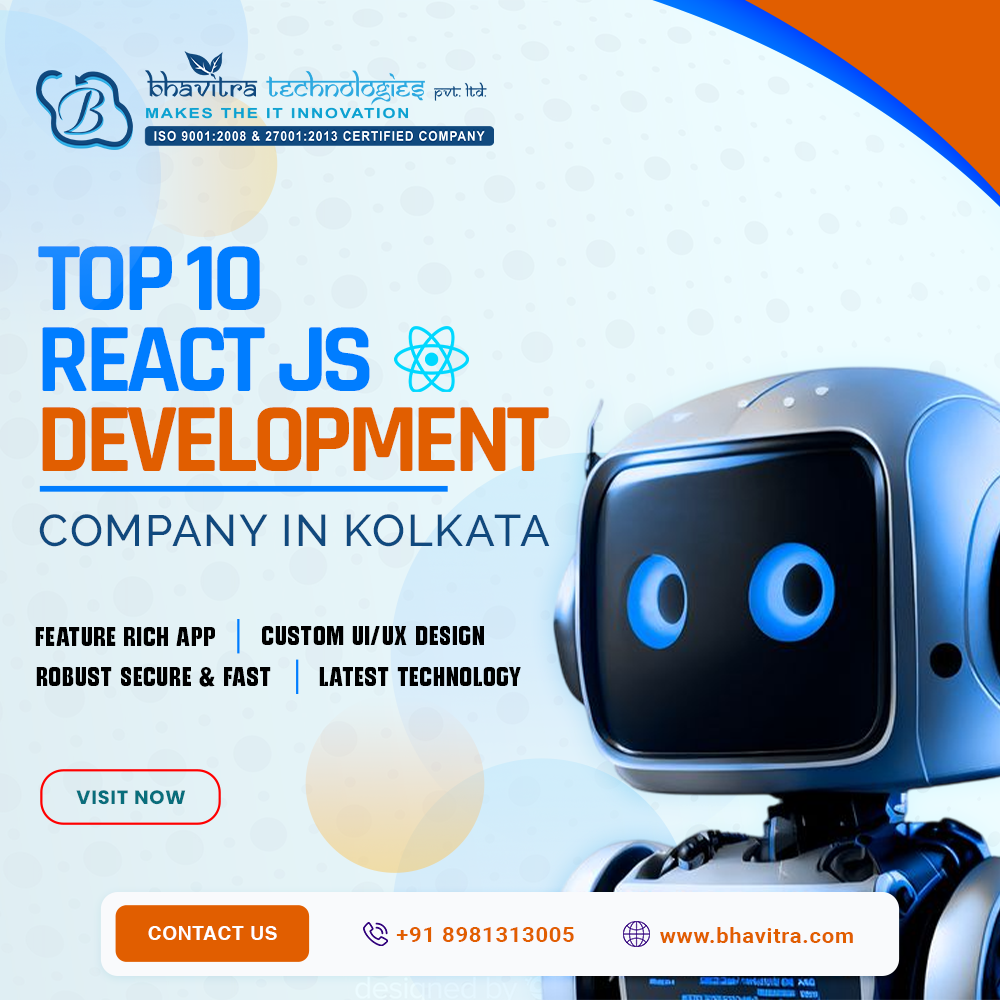Click the 'bhavitra technologies' company name

(x=285, y=87)
